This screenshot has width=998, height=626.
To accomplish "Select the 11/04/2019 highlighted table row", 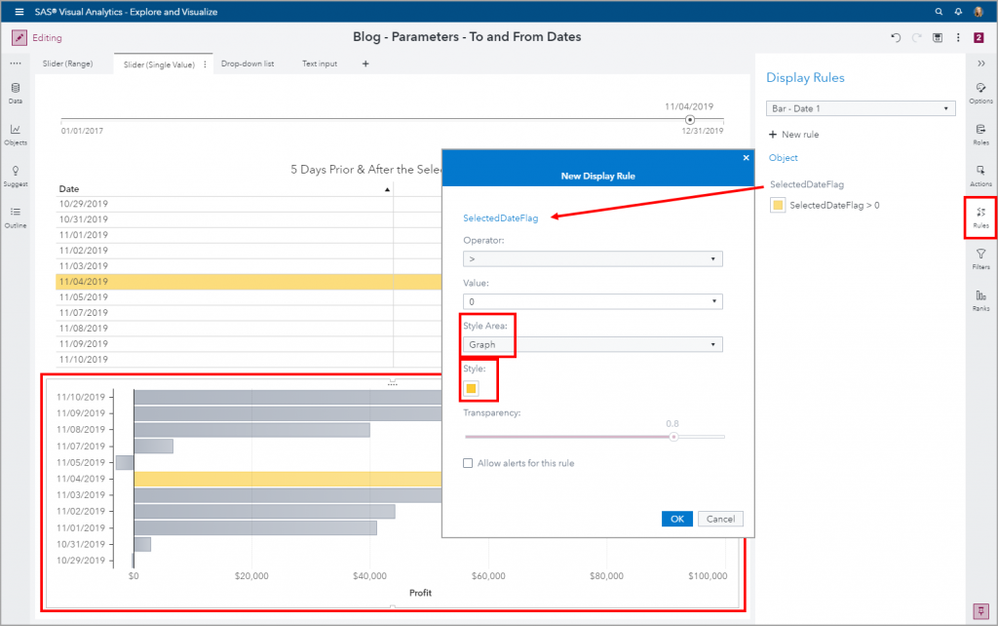I will click(x=248, y=282).
